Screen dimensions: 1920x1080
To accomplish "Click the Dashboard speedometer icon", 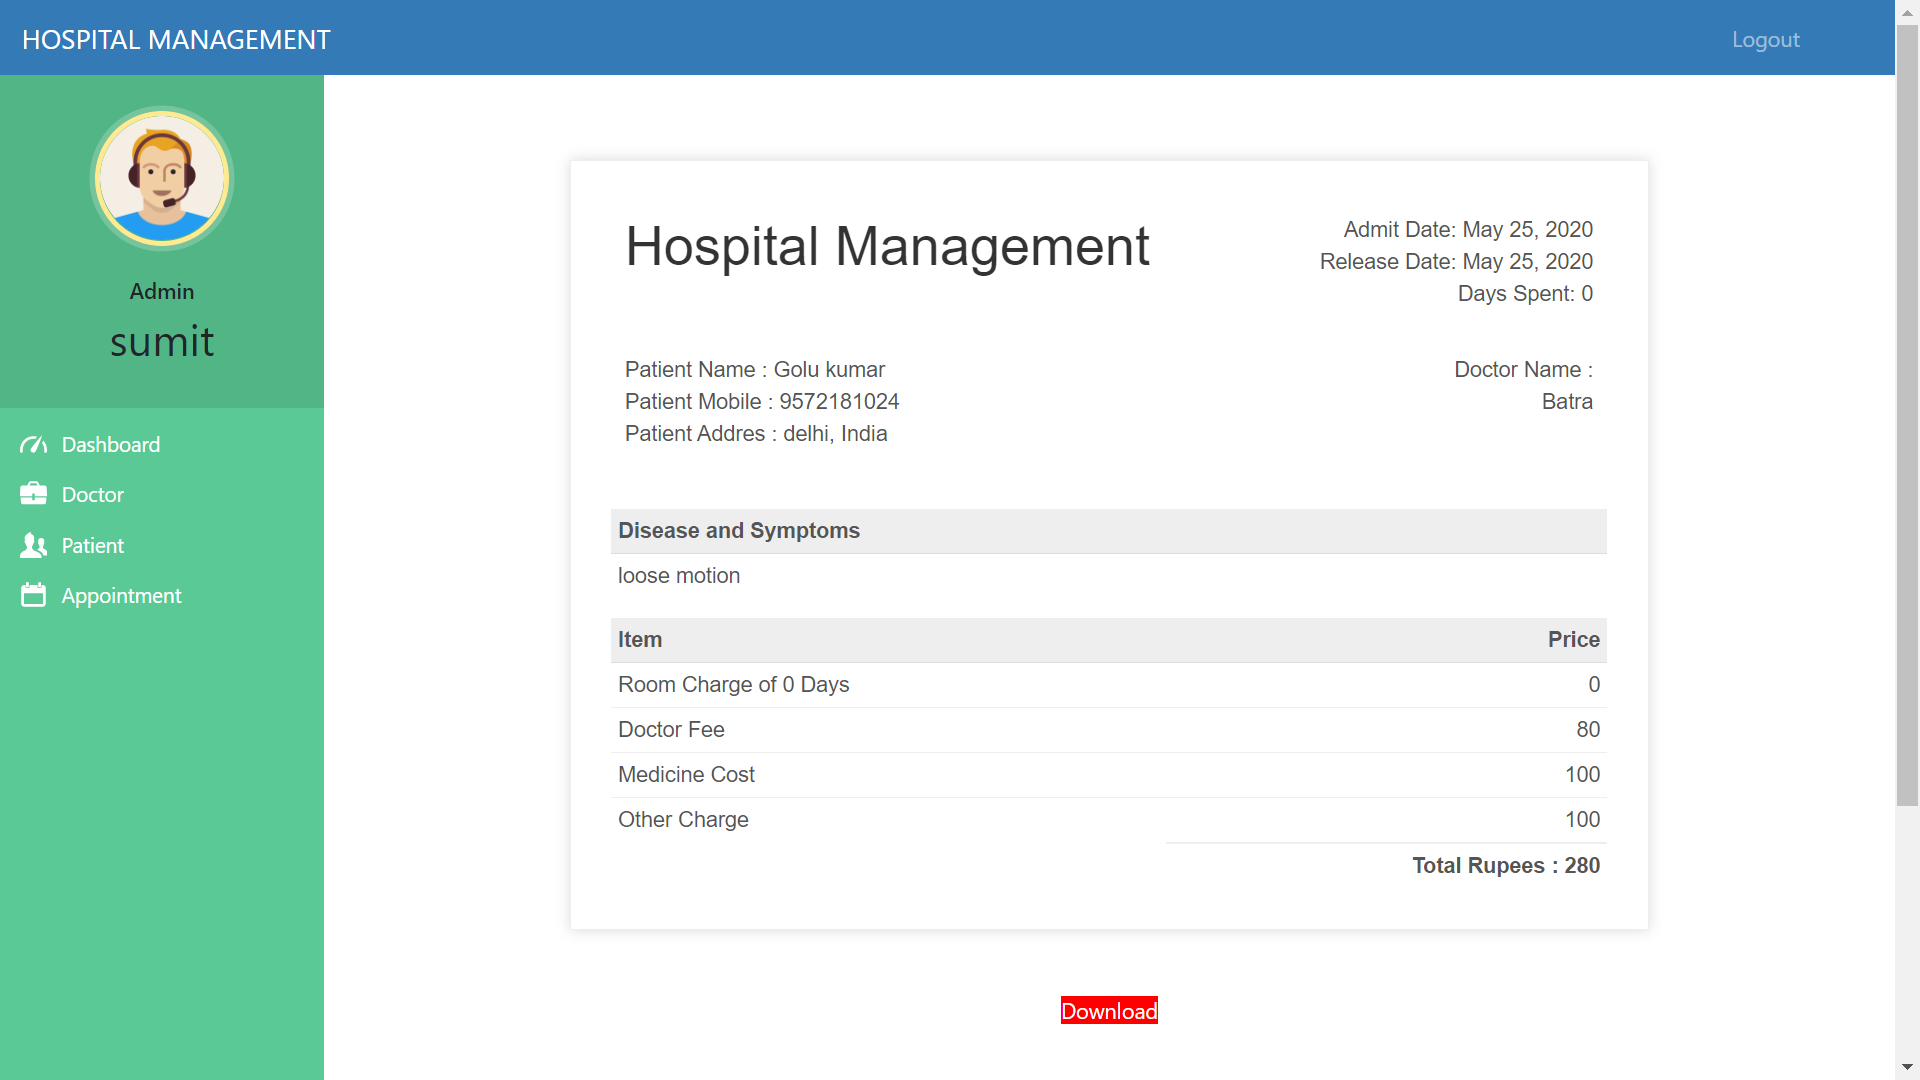I will [x=33, y=445].
